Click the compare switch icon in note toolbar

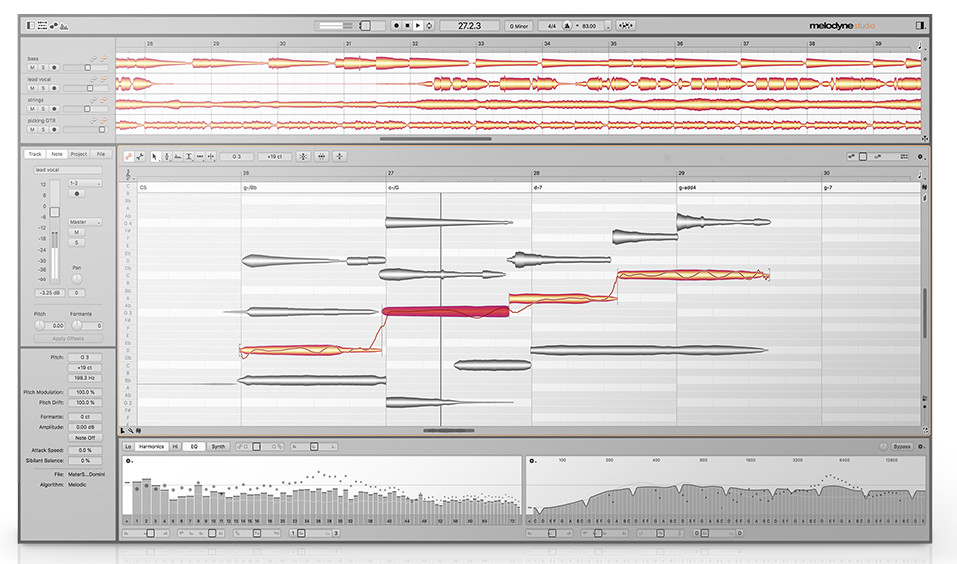coord(140,157)
